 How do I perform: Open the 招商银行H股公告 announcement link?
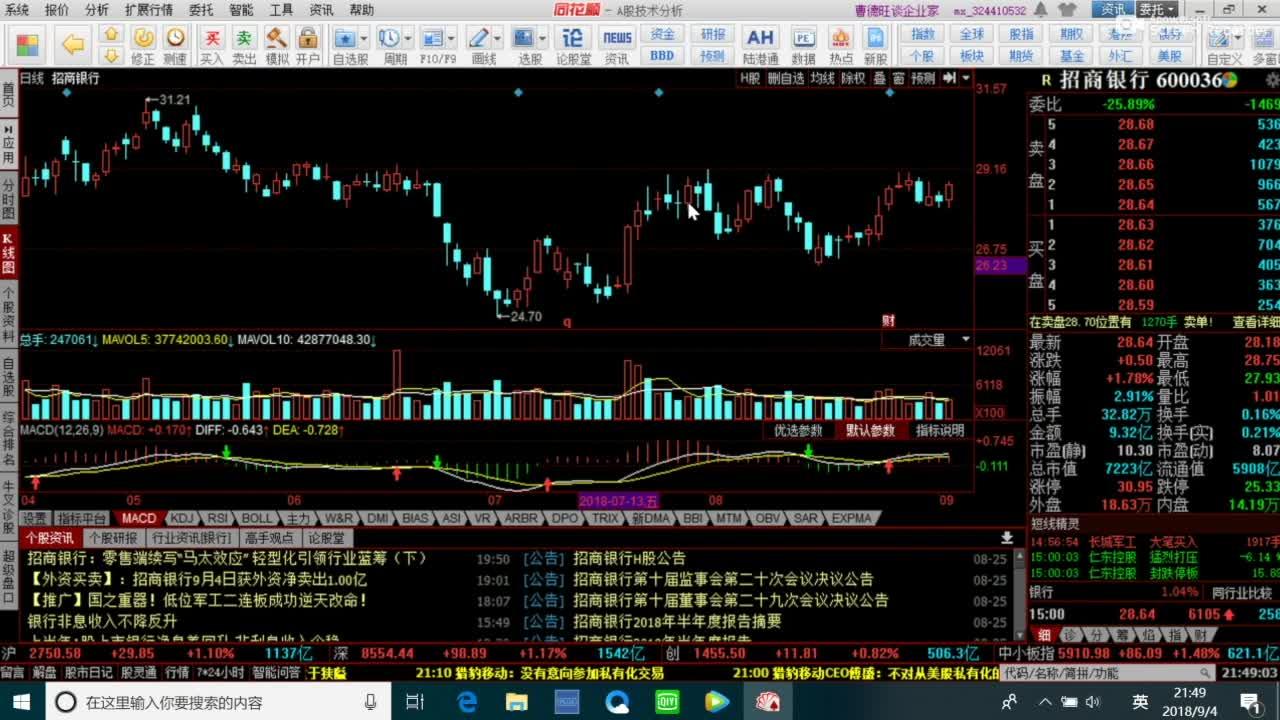coord(630,558)
